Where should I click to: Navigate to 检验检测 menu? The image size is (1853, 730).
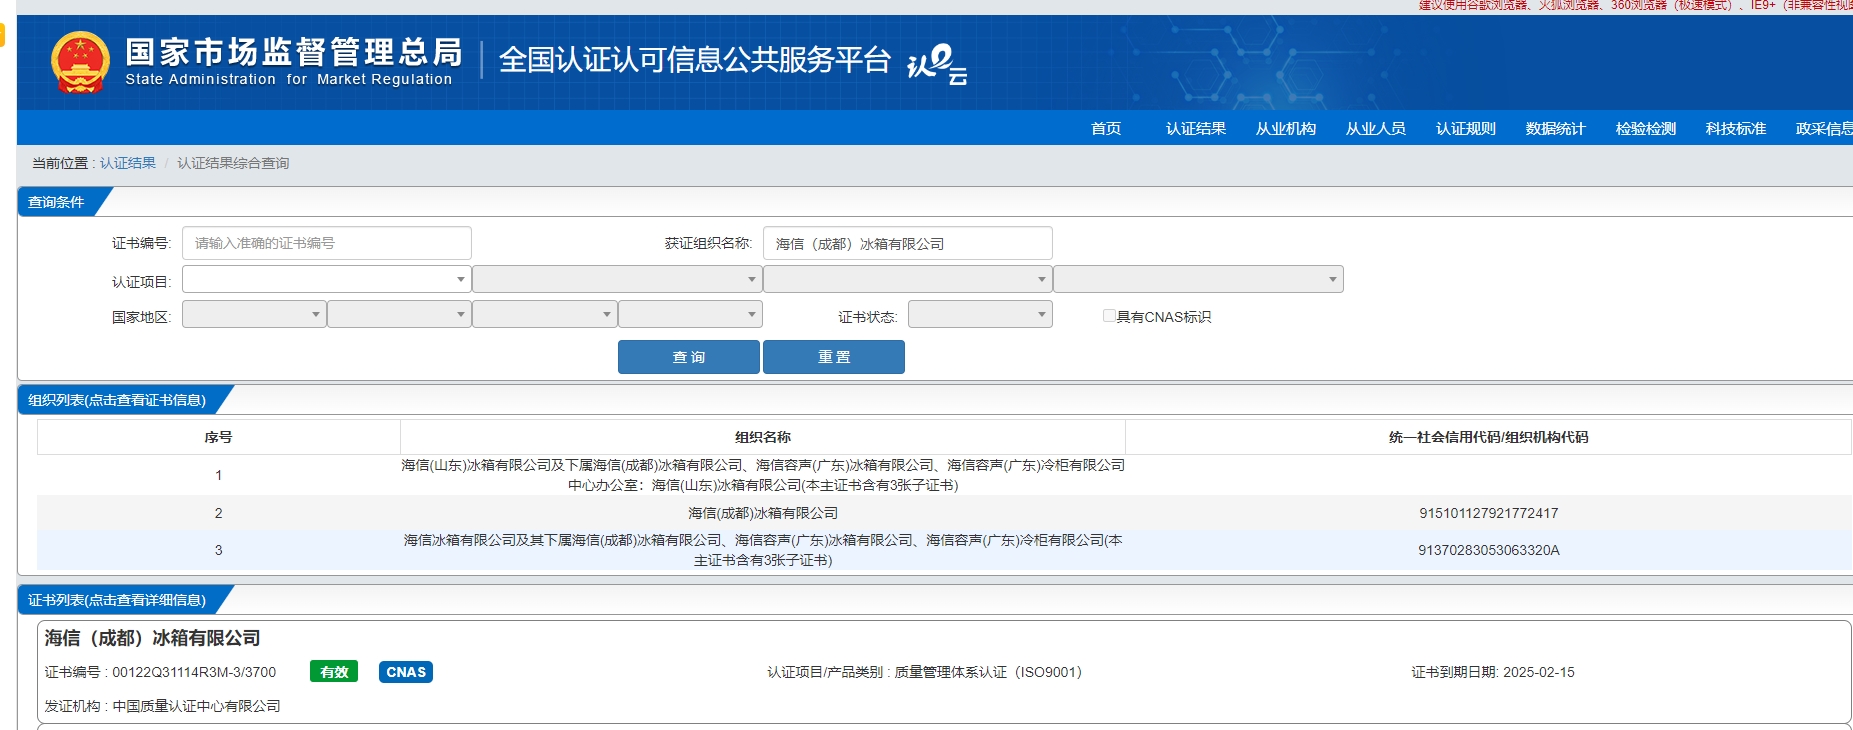click(x=1646, y=128)
